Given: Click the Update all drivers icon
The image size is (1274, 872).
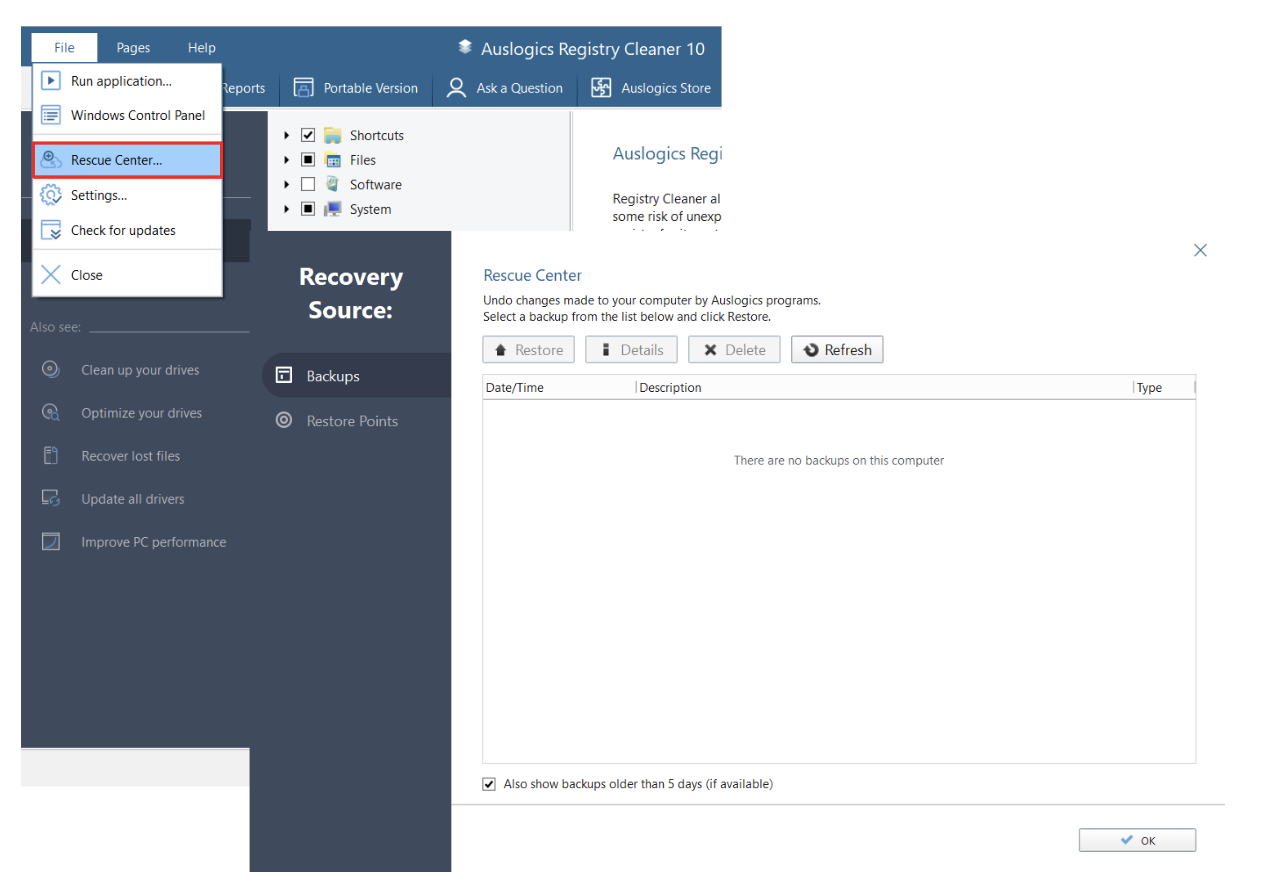Looking at the screenshot, I should coord(50,498).
